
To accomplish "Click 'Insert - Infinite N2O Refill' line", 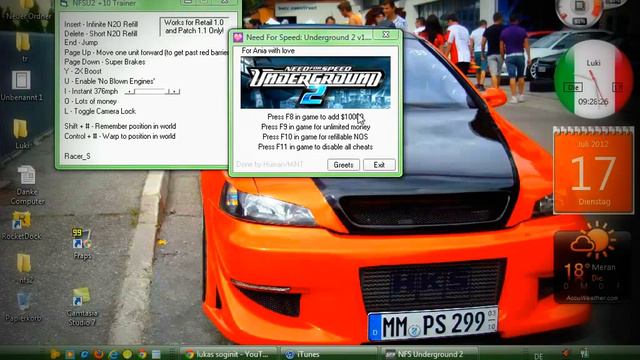I will [101, 24].
